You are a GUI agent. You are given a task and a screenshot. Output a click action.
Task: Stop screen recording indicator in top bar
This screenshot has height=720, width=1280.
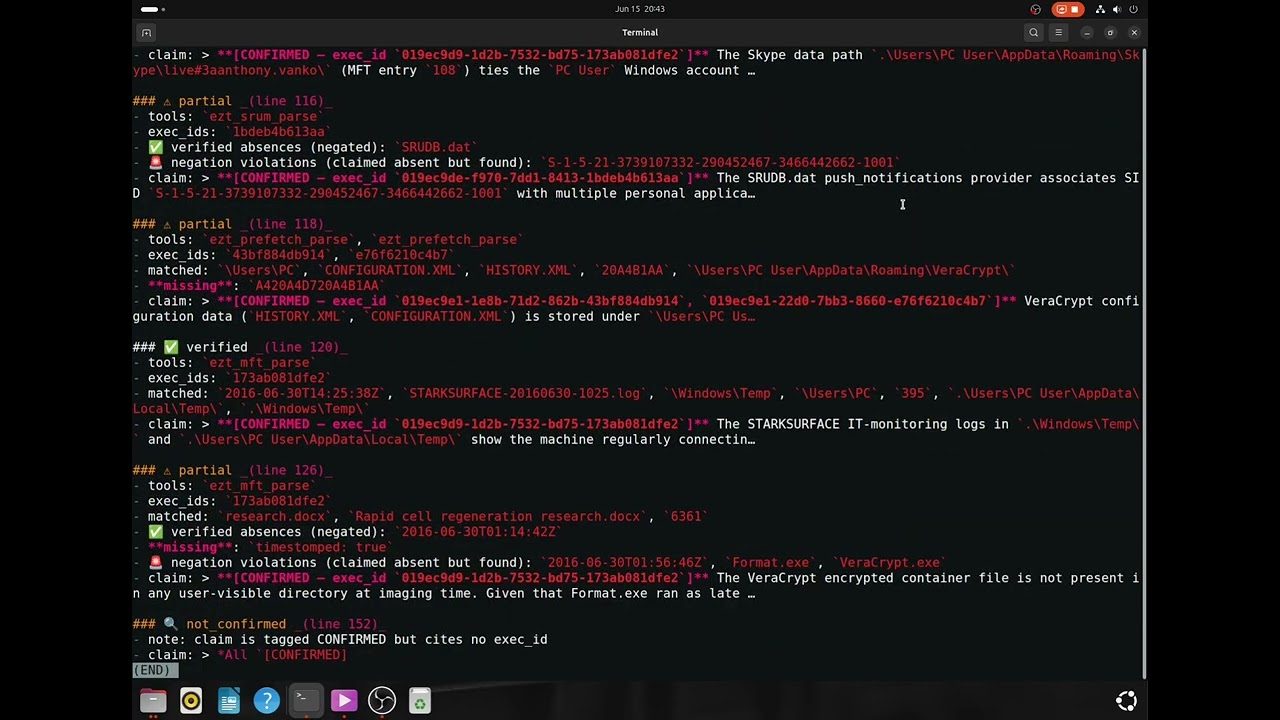pyautogui.click(x=1068, y=9)
